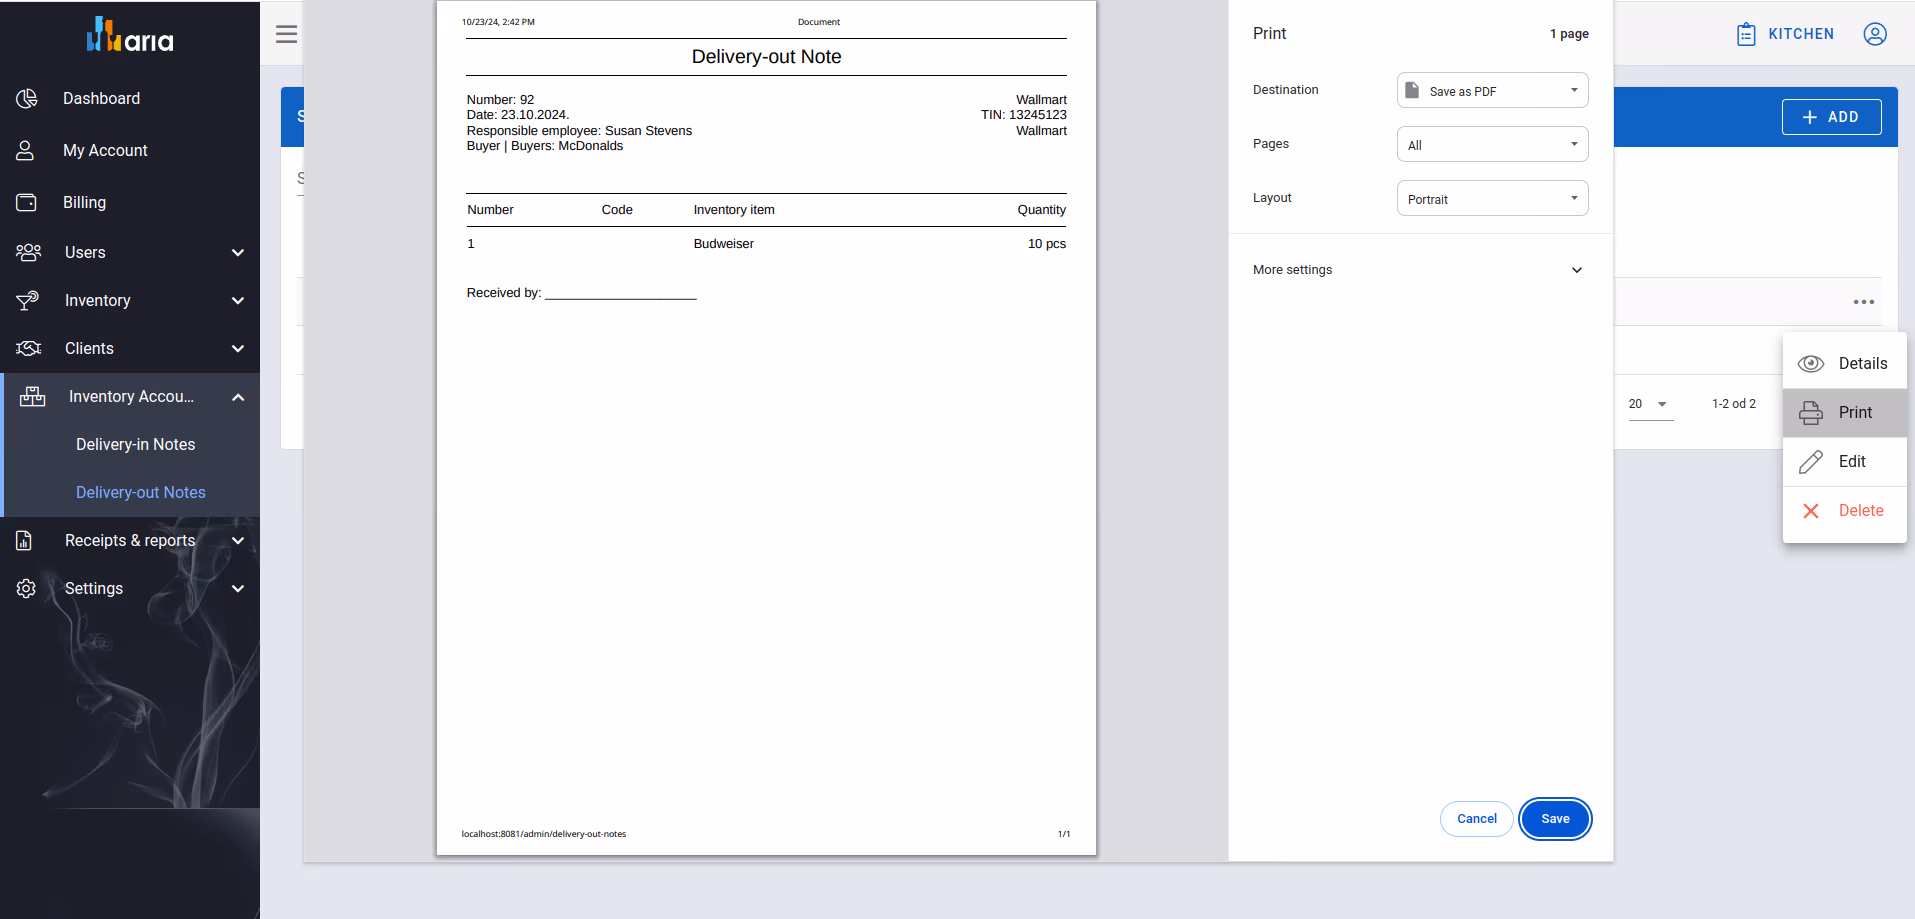
Task: Cancel the print dialog
Action: (1476, 819)
